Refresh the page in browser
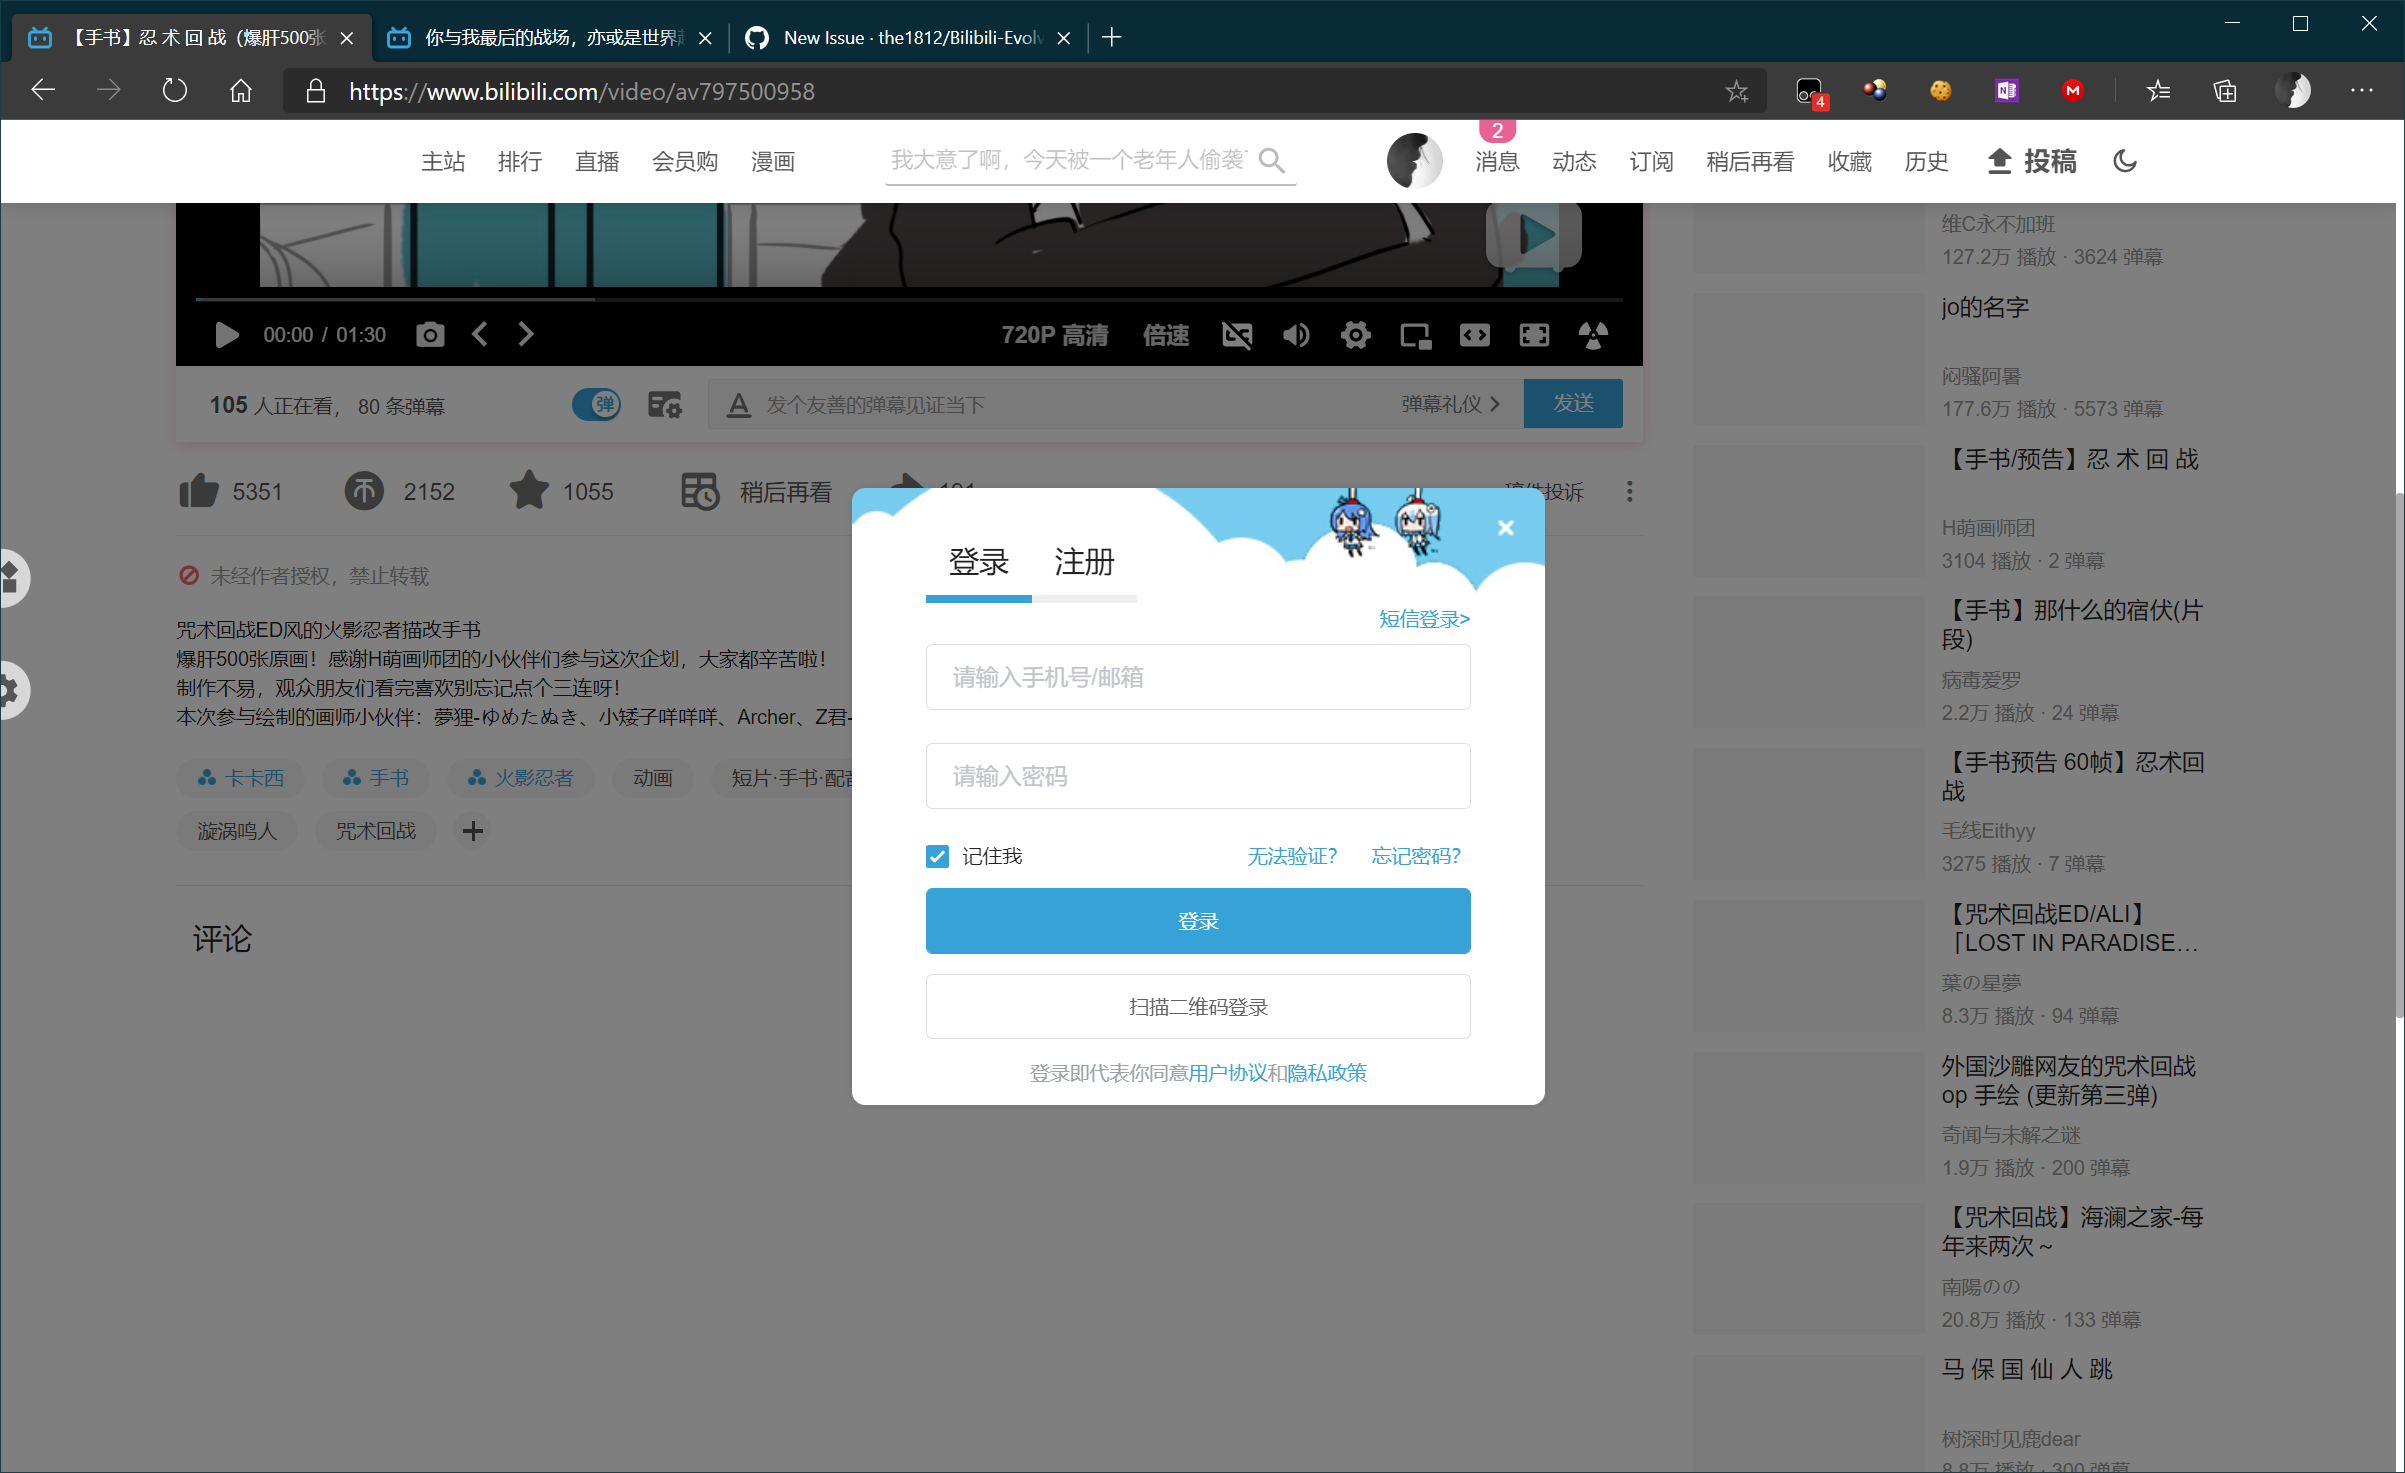The height and width of the screenshot is (1473, 2405). pyautogui.click(x=174, y=91)
